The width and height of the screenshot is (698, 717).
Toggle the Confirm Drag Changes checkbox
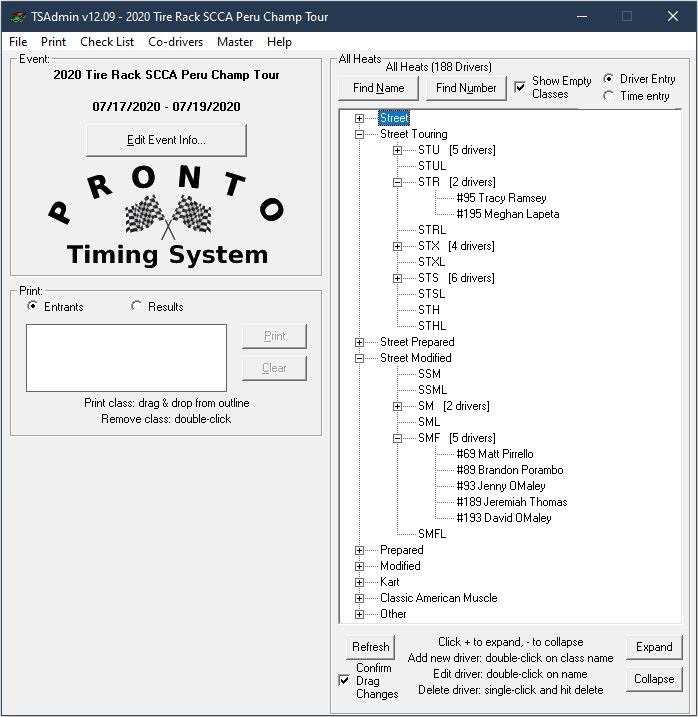point(344,680)
